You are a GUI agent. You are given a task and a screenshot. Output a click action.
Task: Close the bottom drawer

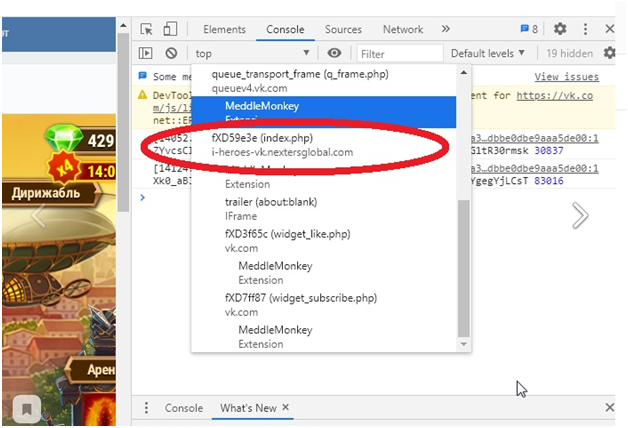click(610, 408)
